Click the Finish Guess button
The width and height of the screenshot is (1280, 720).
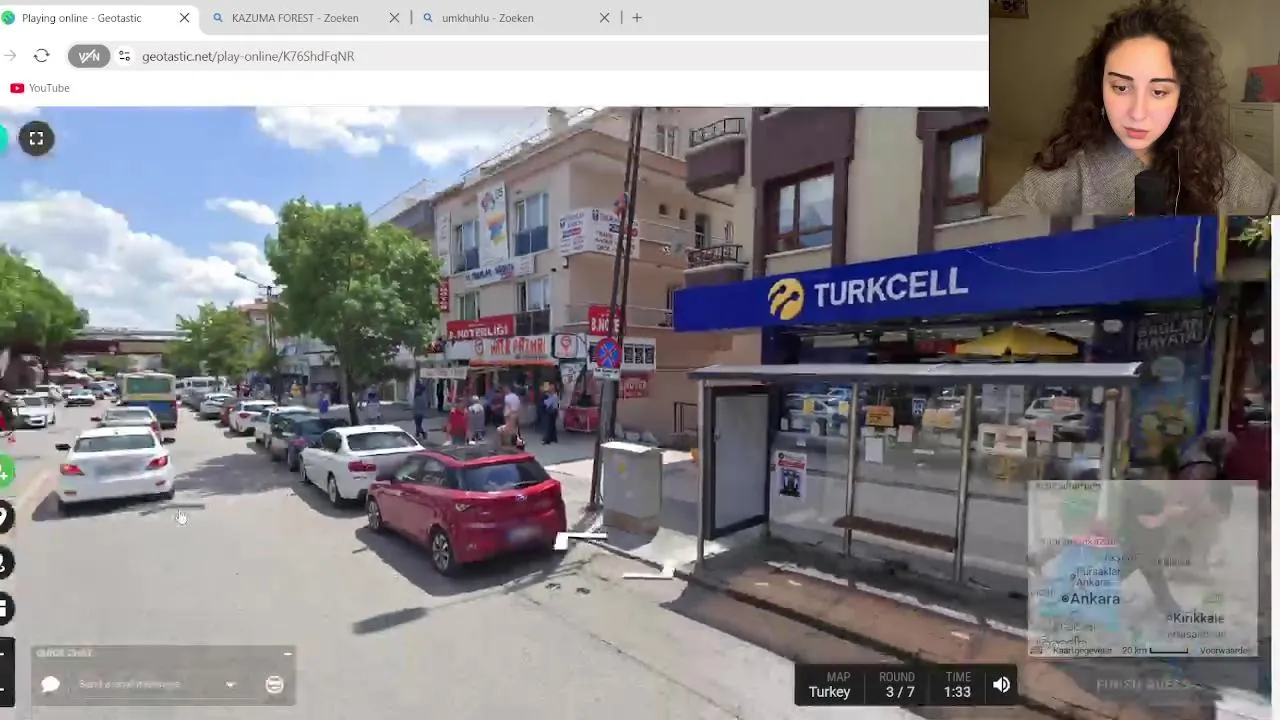tap(1143, 685)
